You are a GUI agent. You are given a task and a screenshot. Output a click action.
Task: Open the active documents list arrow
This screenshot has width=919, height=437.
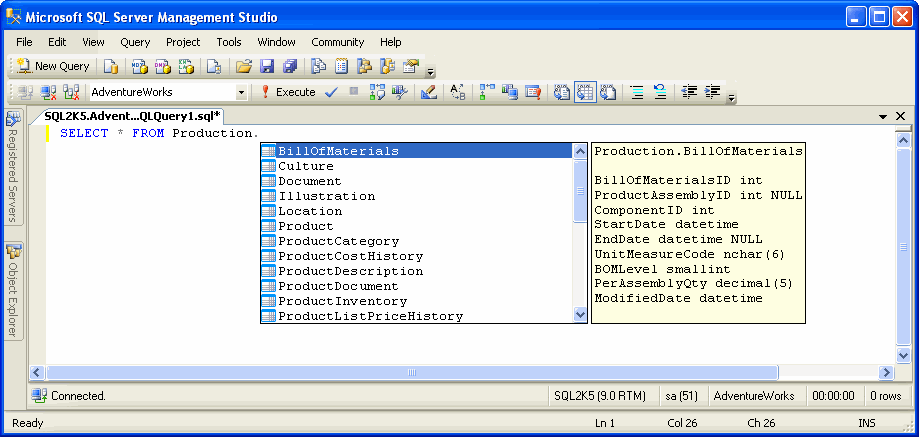point(883,117)
